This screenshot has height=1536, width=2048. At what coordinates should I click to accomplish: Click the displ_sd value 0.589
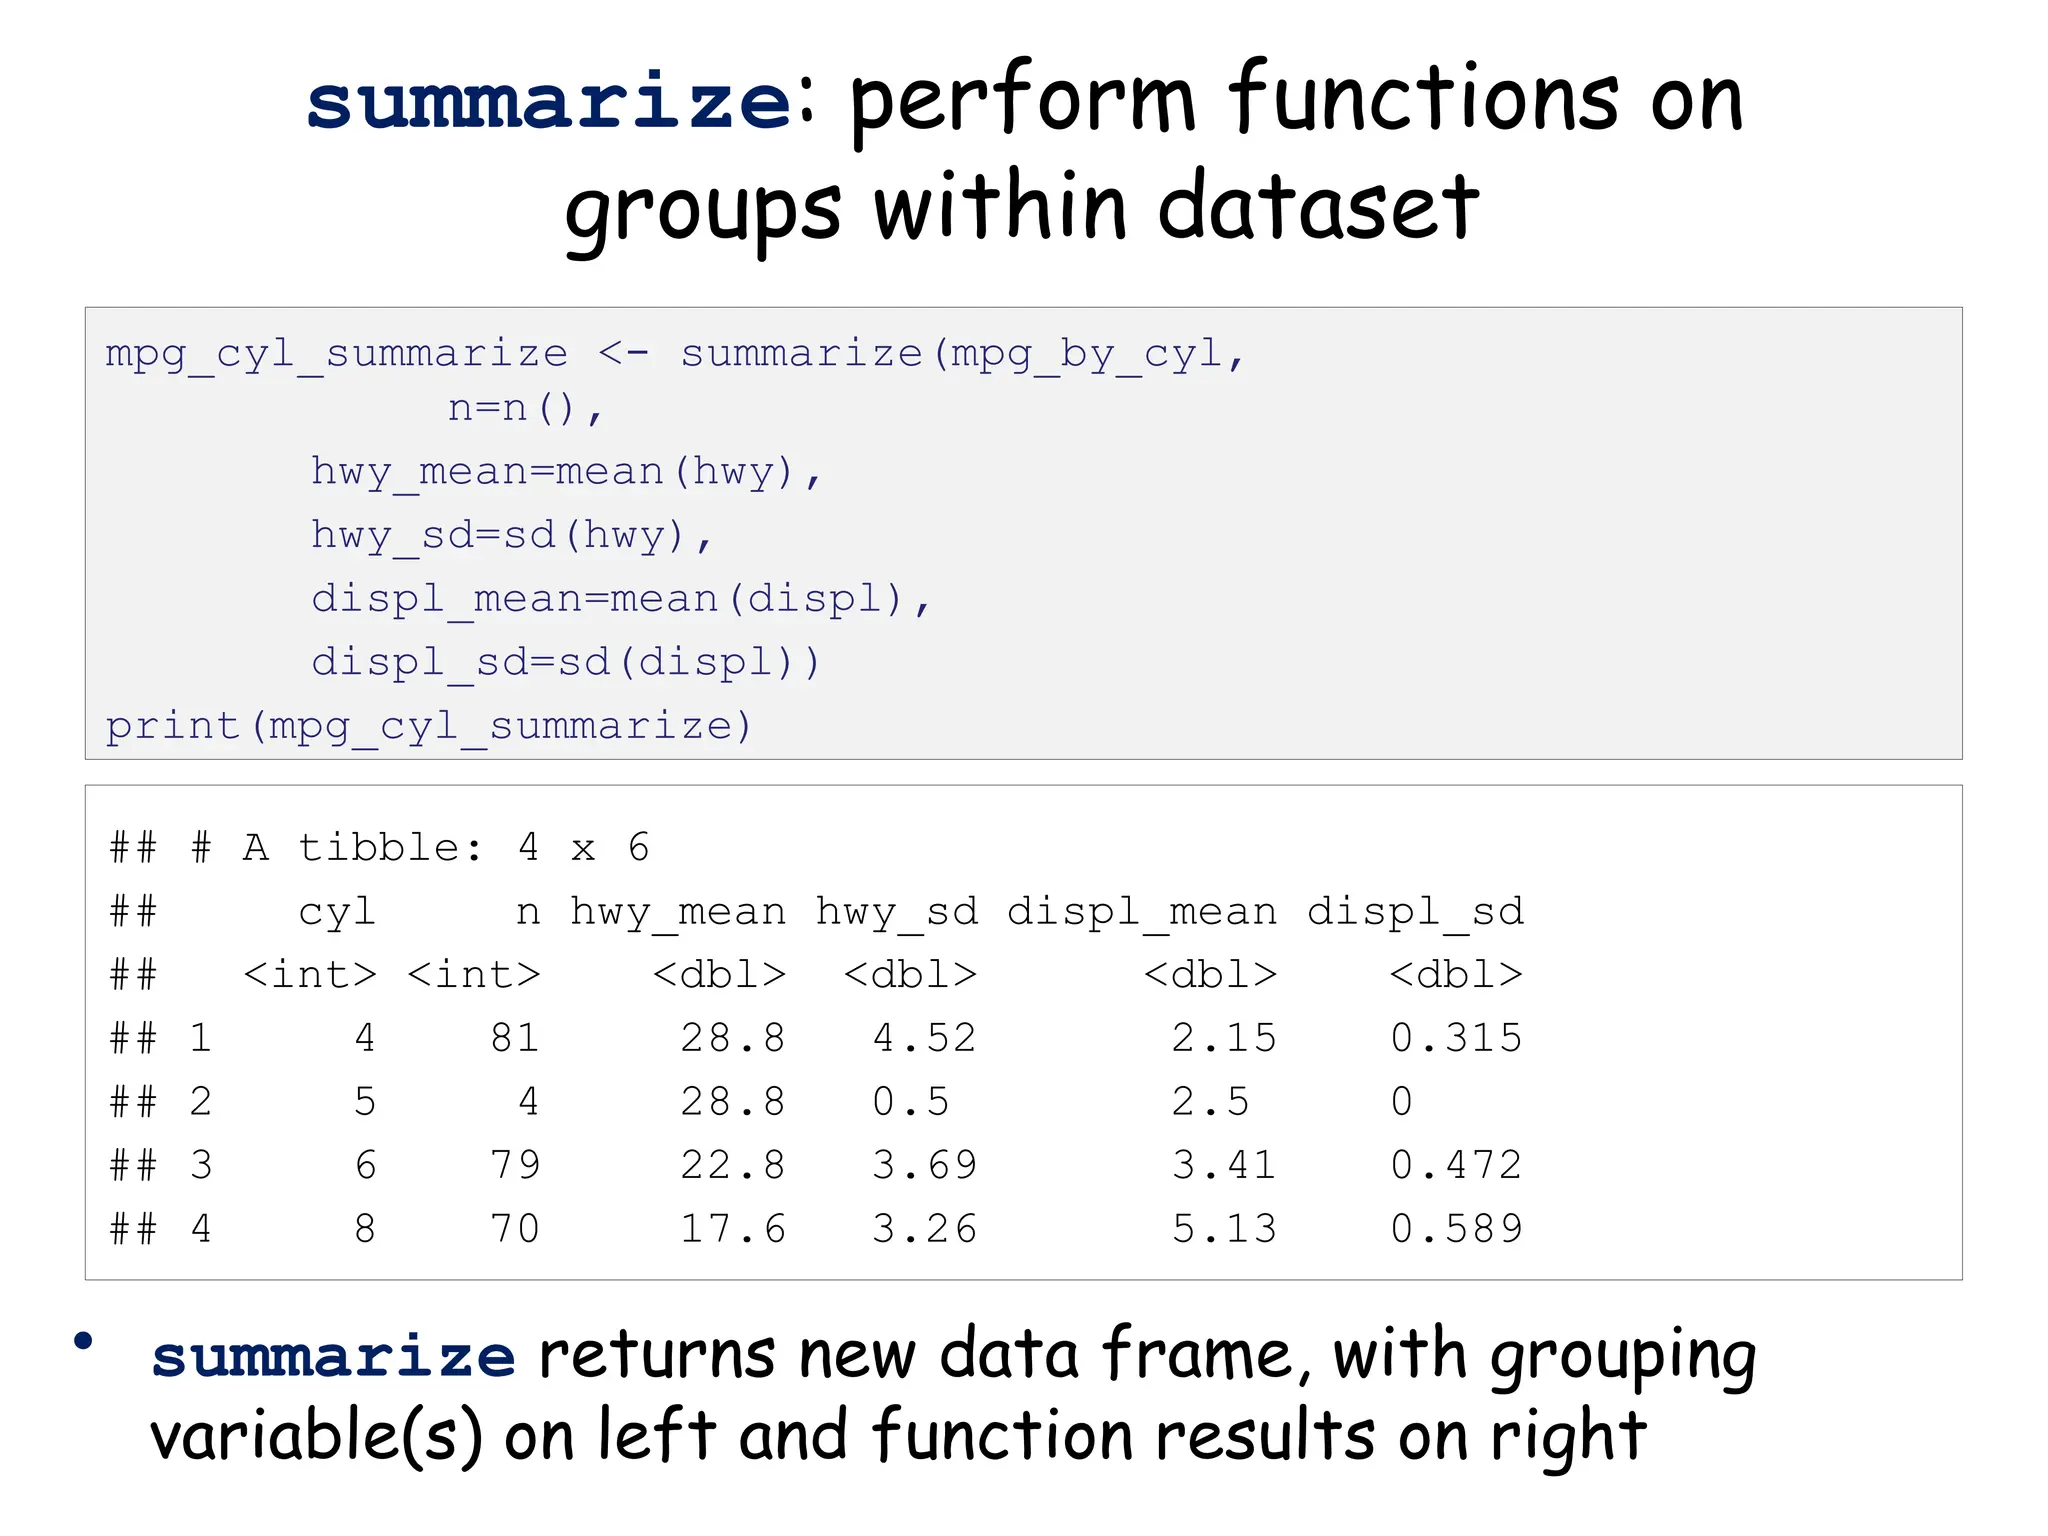pos(1456,1229)
